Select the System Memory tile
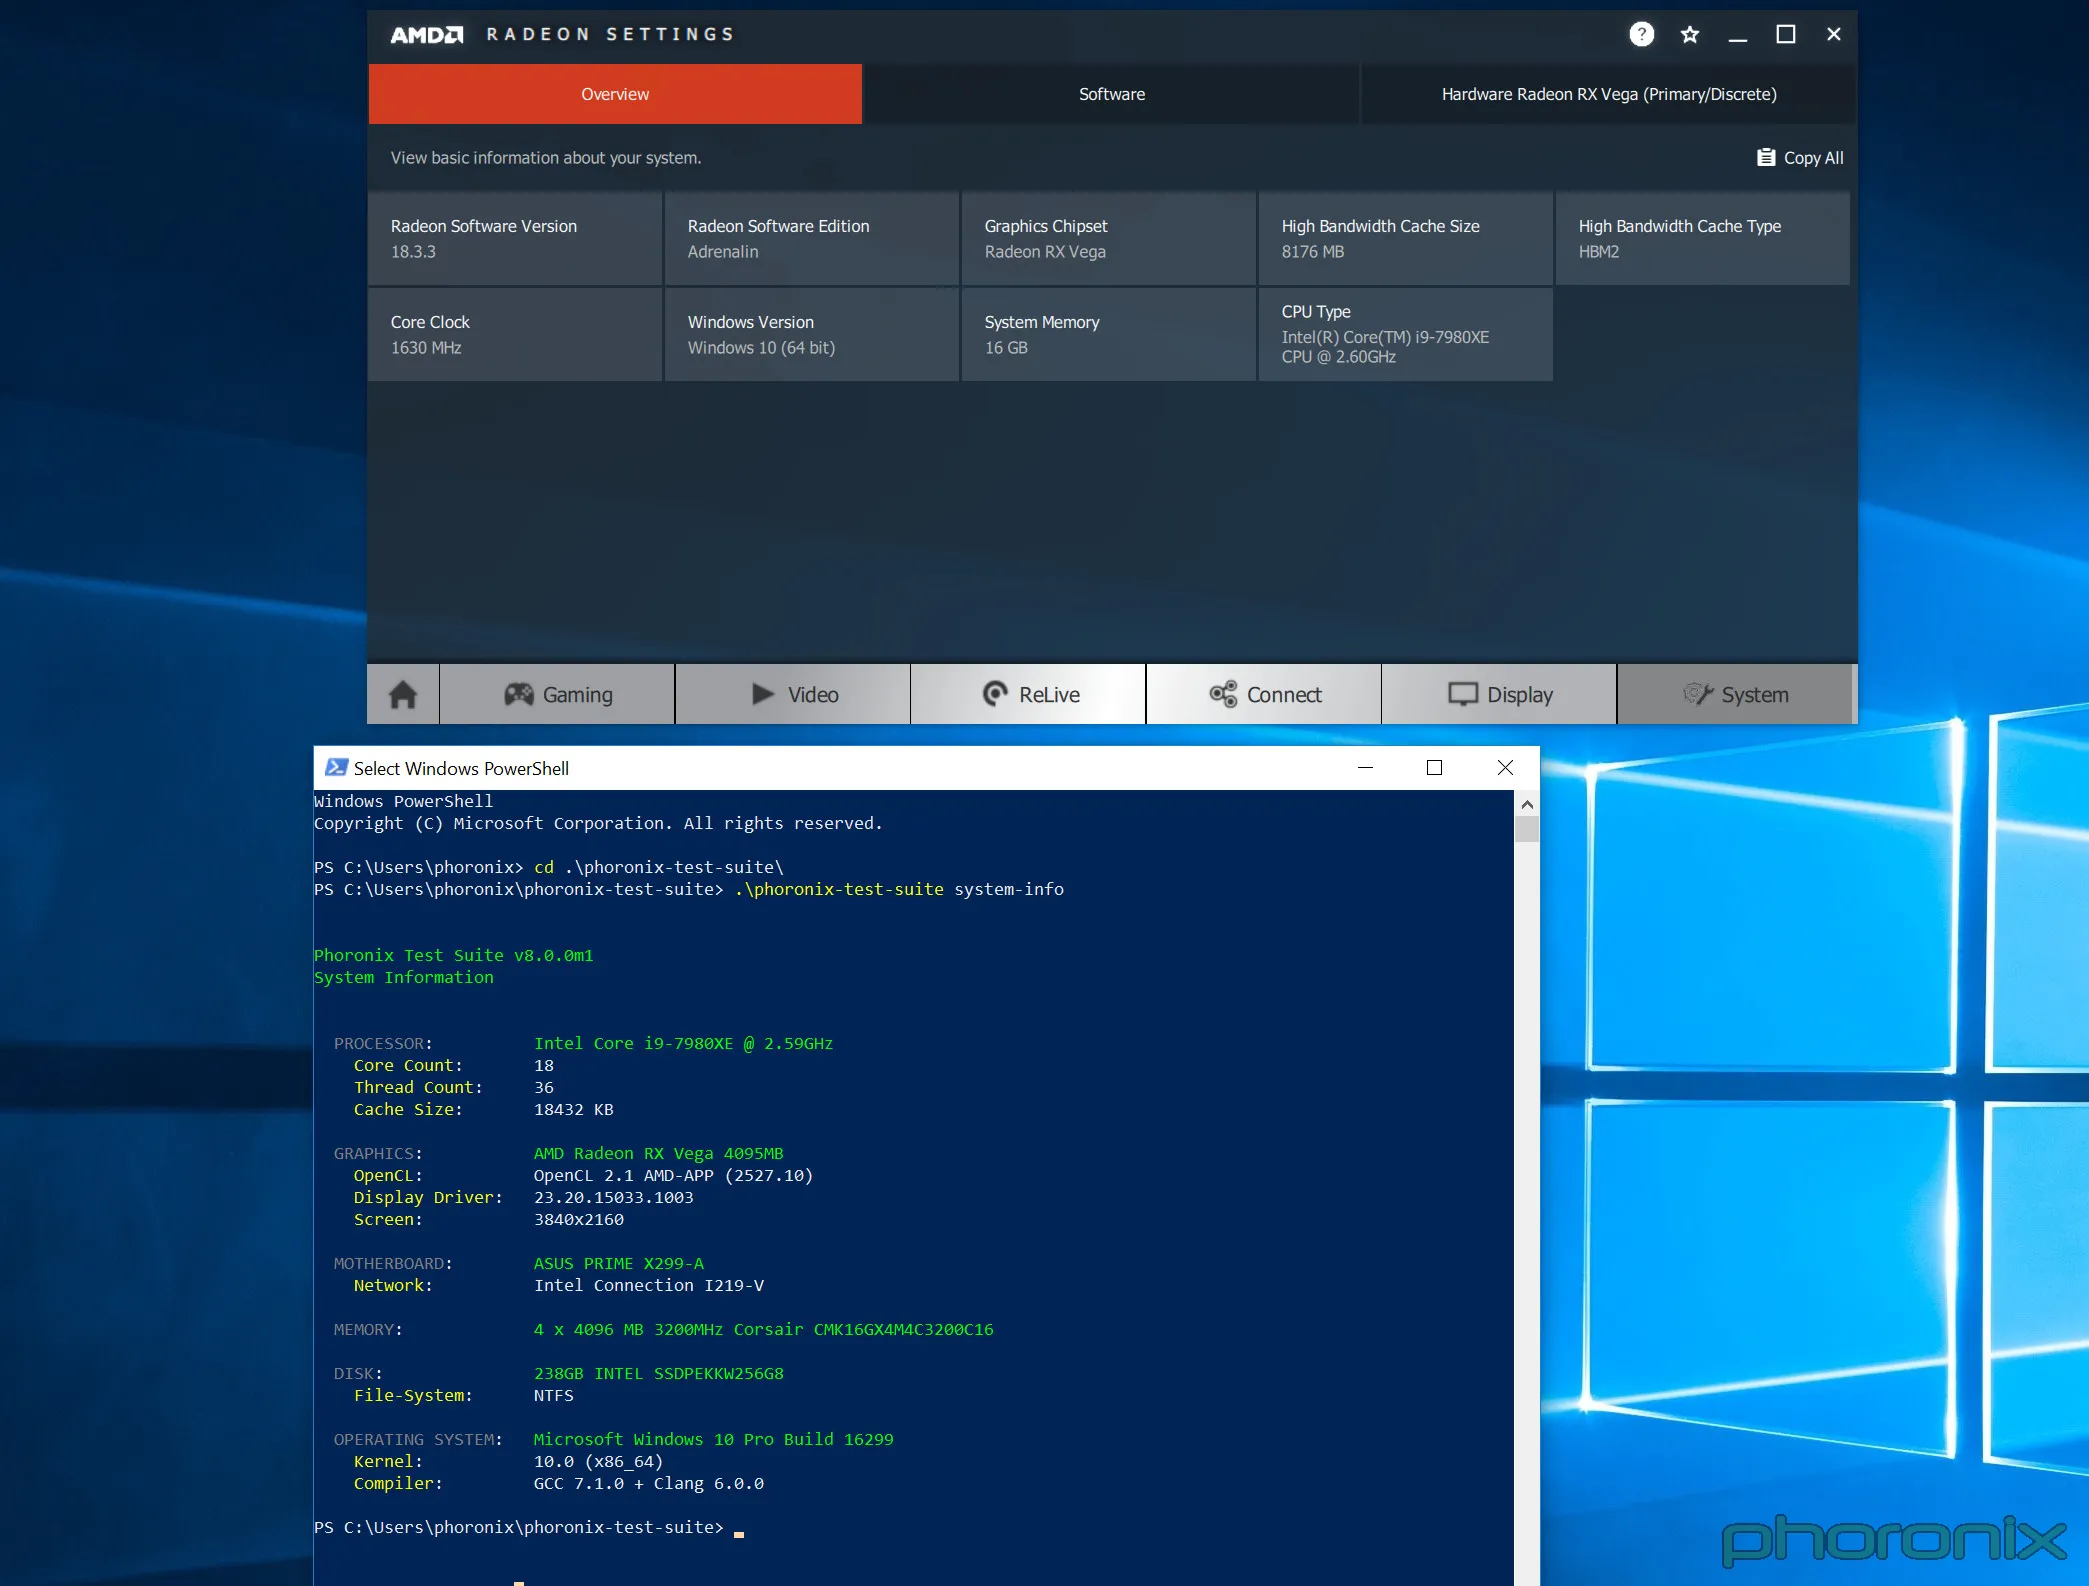Image resolution: width=2089 pixels, height=1586 pixels. click(1108, 335)
